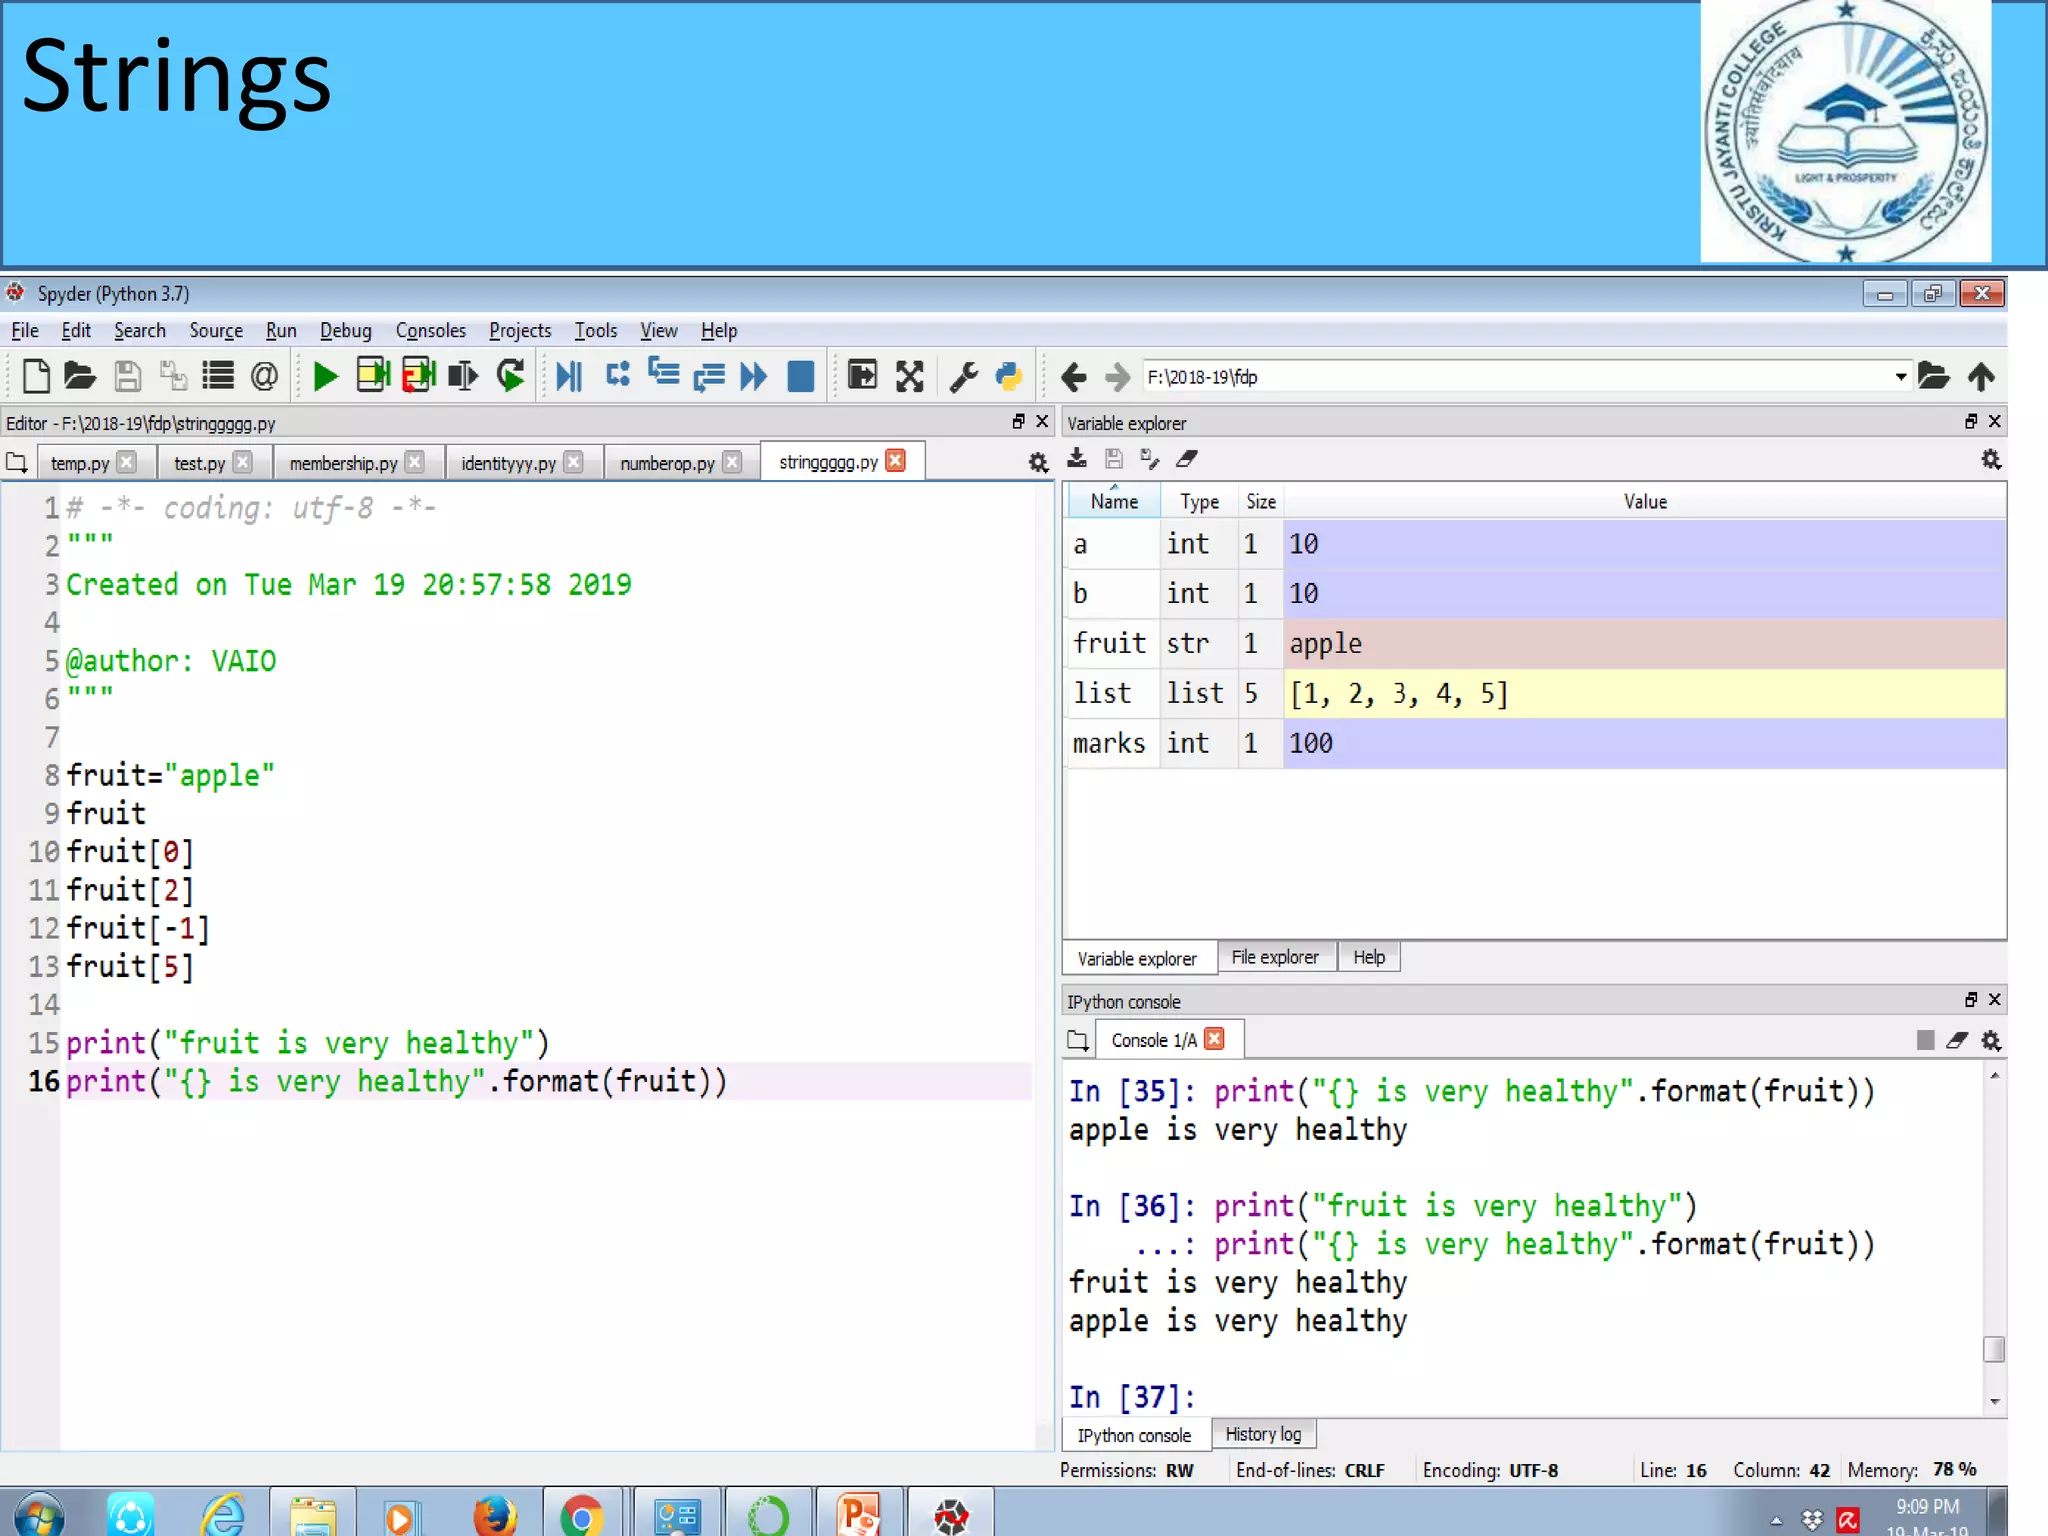
Task: Click the Save file floppy icon
Action: pos(127,377)
